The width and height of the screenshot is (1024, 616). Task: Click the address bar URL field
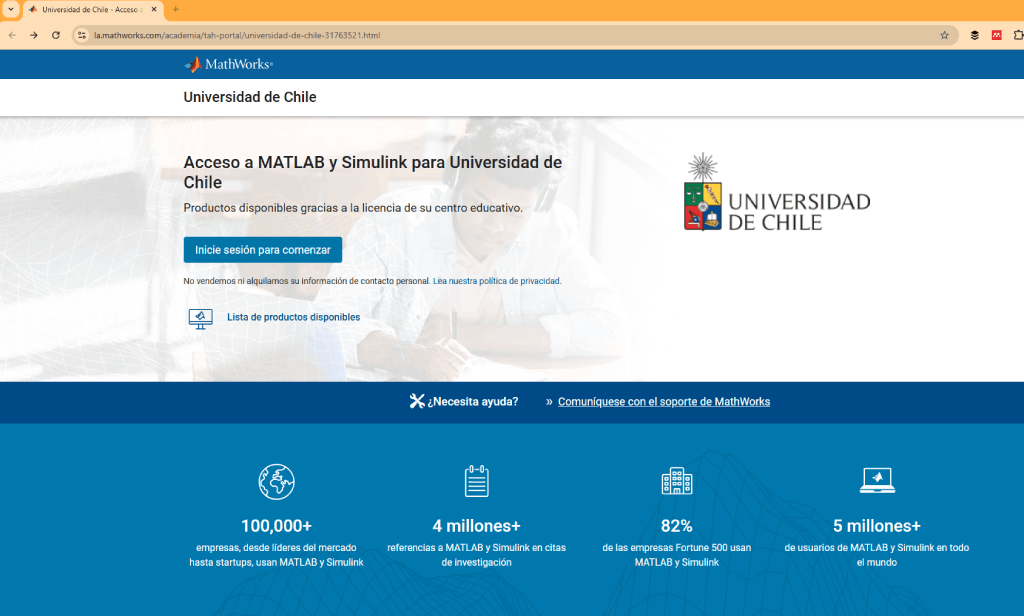(500, 35)
